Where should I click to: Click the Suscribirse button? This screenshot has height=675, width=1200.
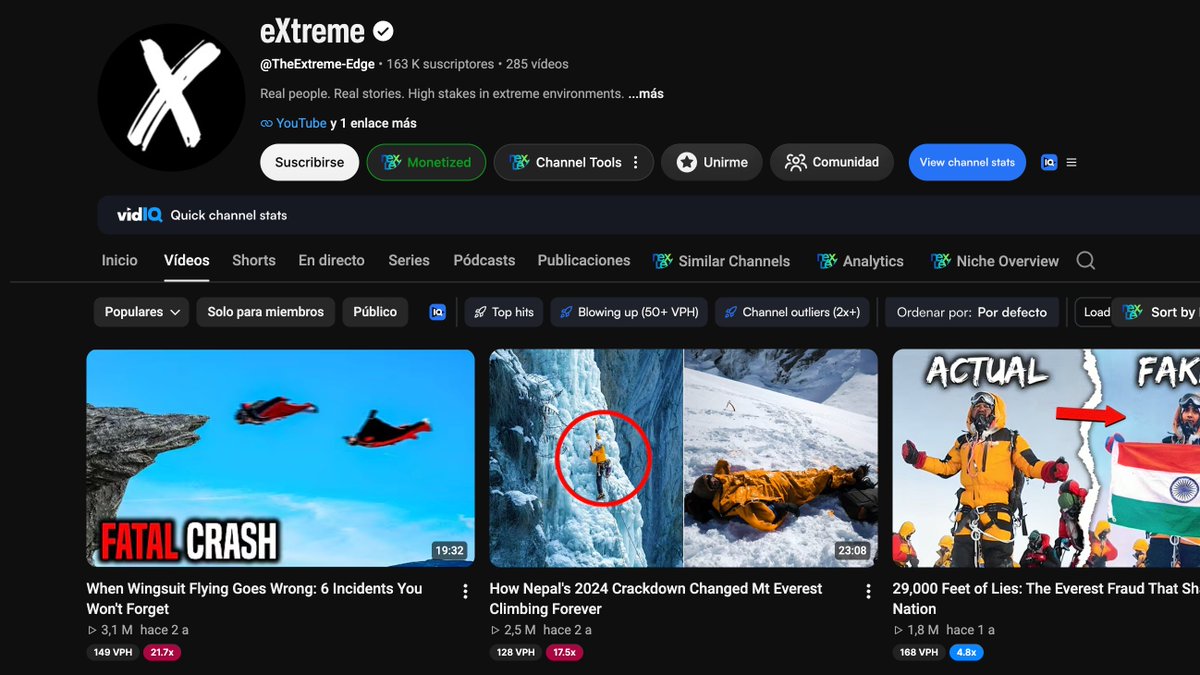click(310, 162)
